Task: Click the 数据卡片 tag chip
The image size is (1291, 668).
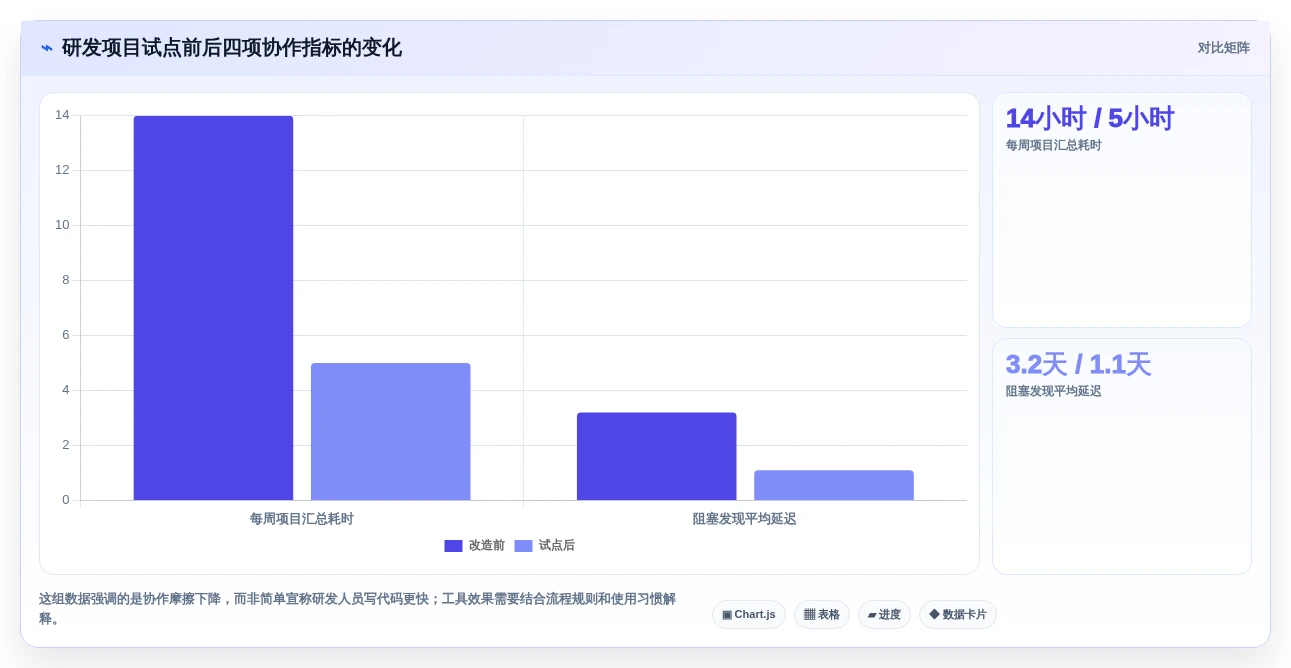Action: (958, 614)
